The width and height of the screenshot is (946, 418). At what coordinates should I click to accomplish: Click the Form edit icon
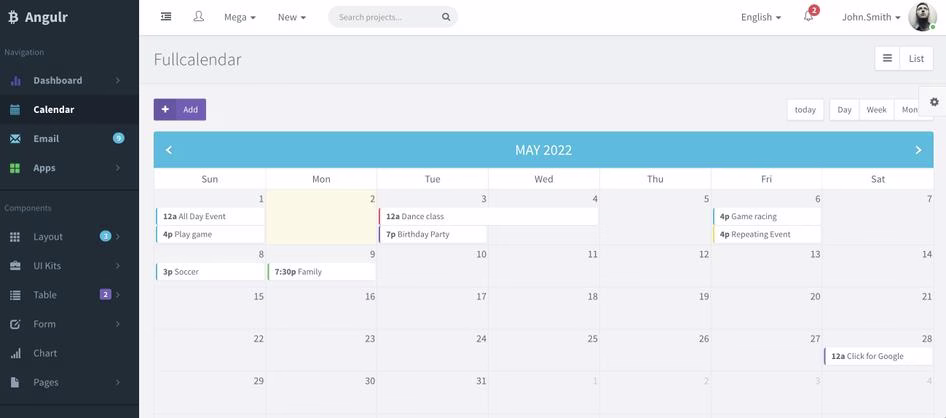point(16,324)
